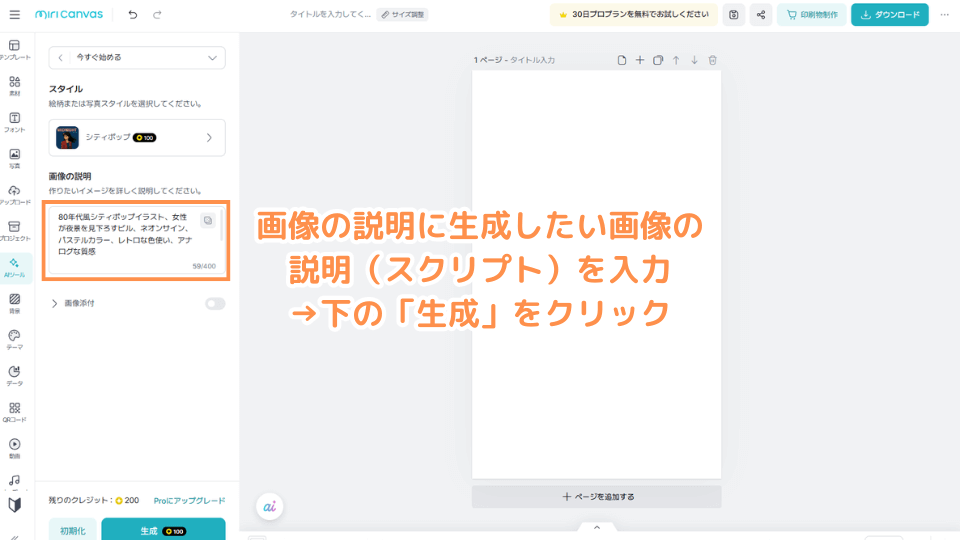960x540 pixels.
Task: Open the アップロード (Upload) panel
Action: click(15, 194)
